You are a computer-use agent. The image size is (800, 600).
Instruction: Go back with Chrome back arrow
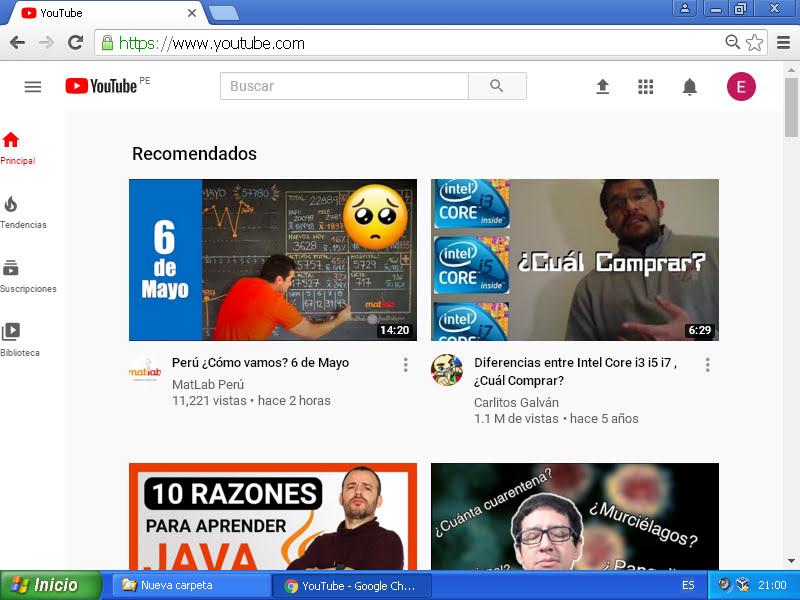click(17, 43)
